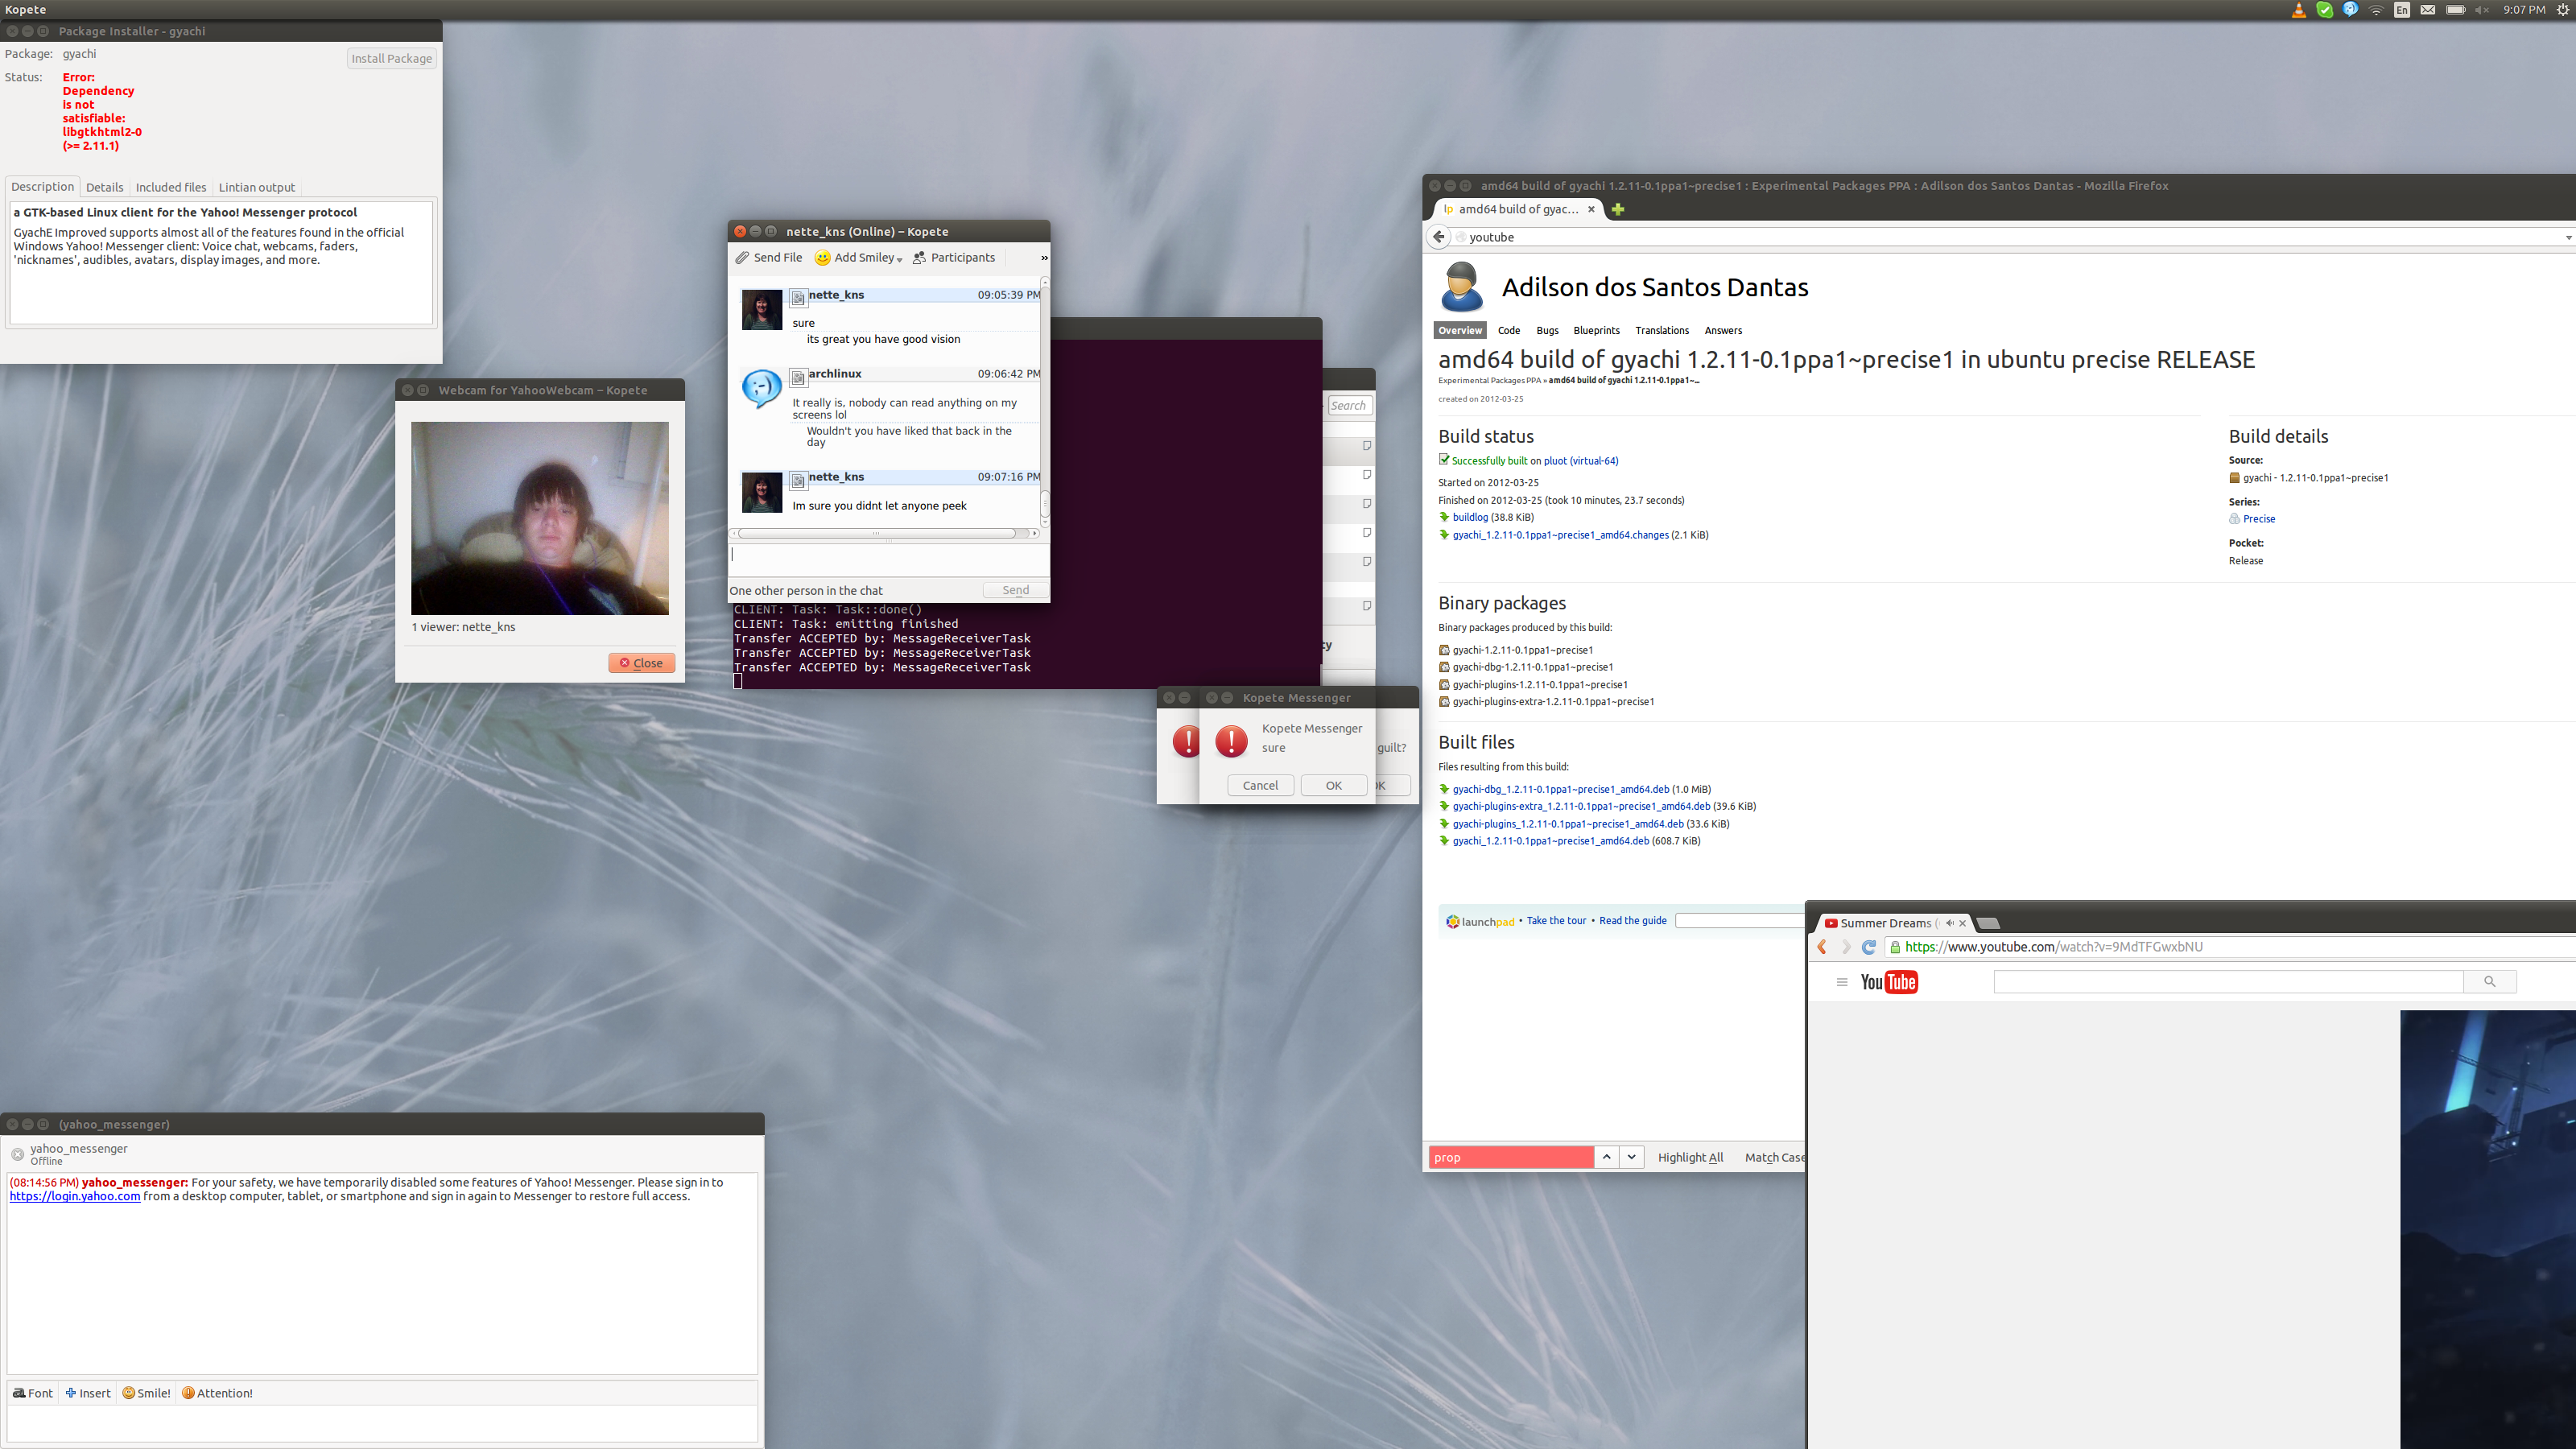Click the horizontal scrollbar under Kopete chat messages

coord(884,533)
